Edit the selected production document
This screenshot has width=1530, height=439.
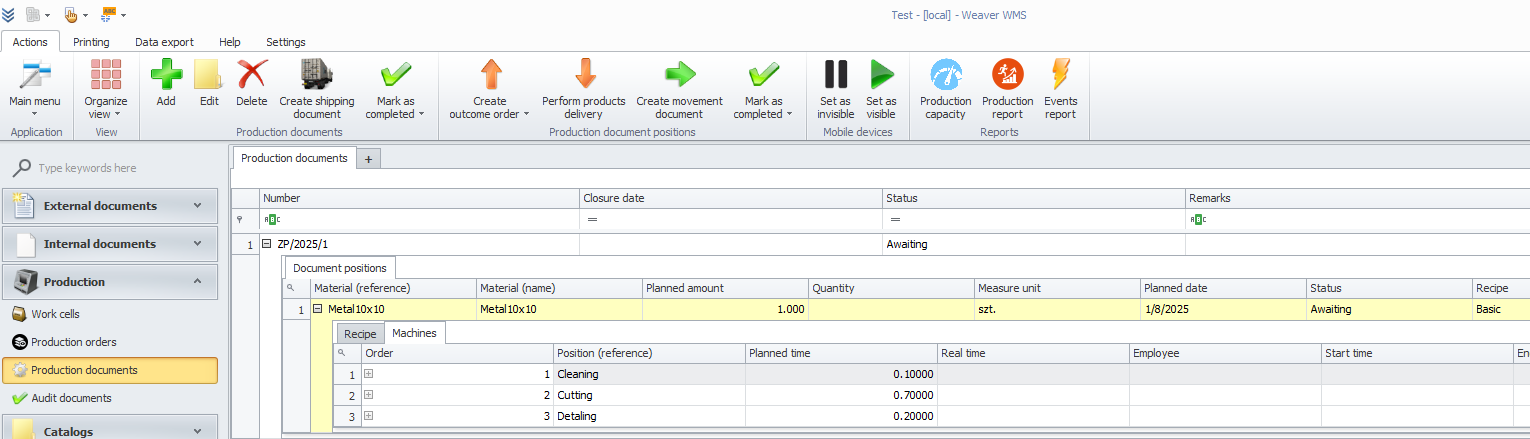click(209, 84)
